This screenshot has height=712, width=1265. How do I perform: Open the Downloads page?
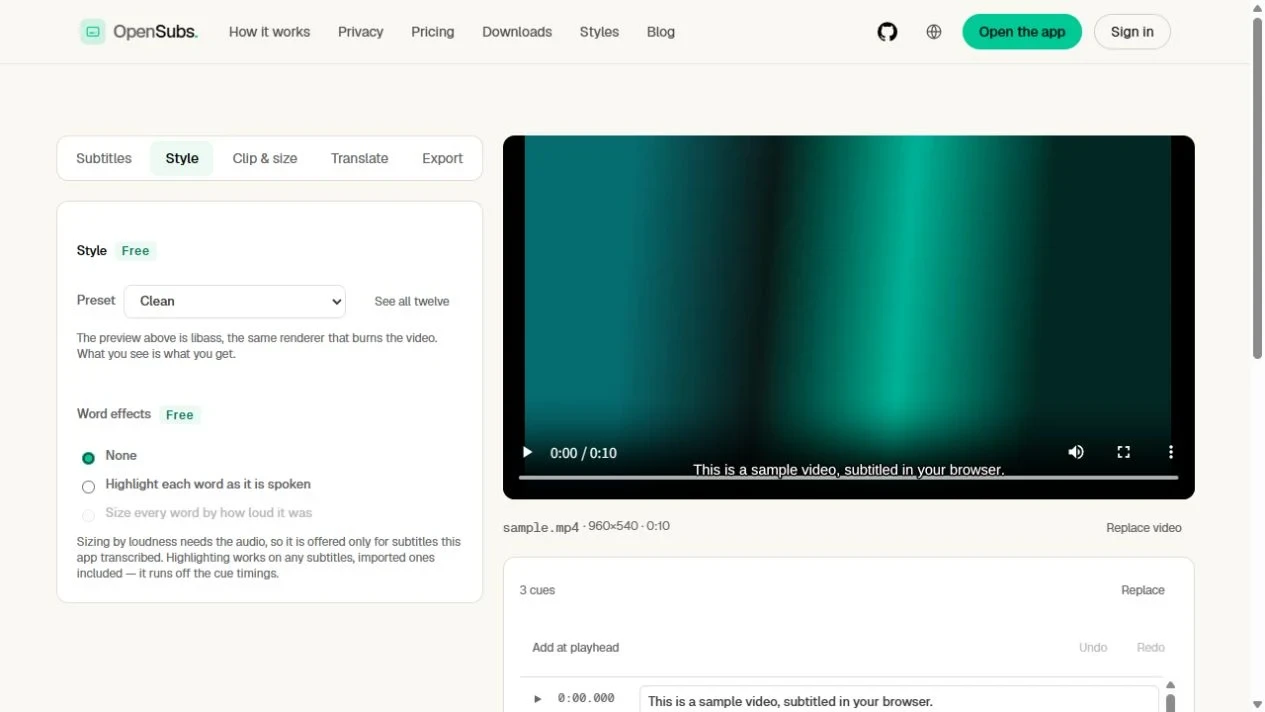click(517, 32)
